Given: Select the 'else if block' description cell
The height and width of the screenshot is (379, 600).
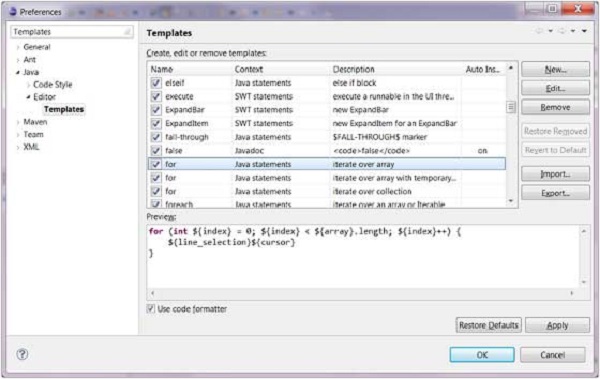Looking at the screenshot, I should (x=354, y=83).
